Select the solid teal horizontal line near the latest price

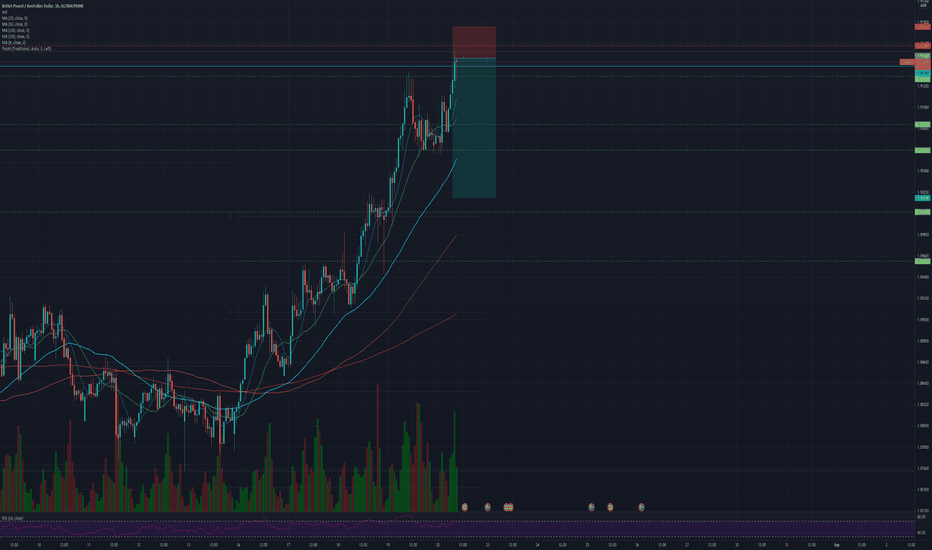(x=457, y=66)
